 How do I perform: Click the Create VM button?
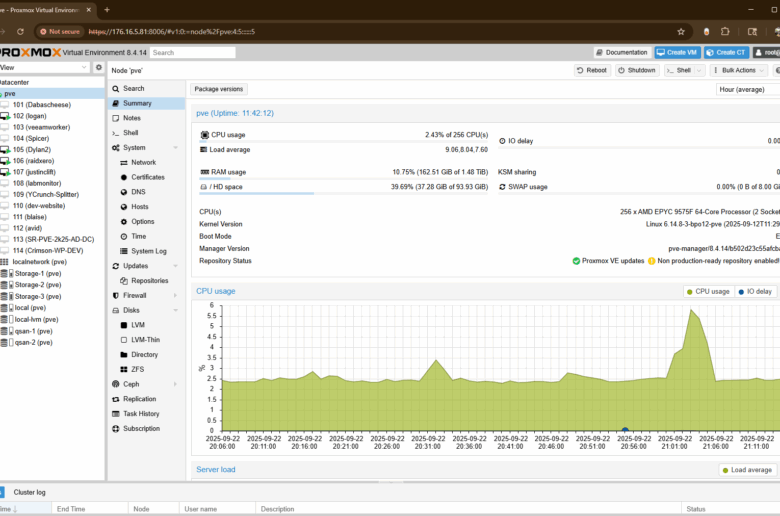point(677,52)
